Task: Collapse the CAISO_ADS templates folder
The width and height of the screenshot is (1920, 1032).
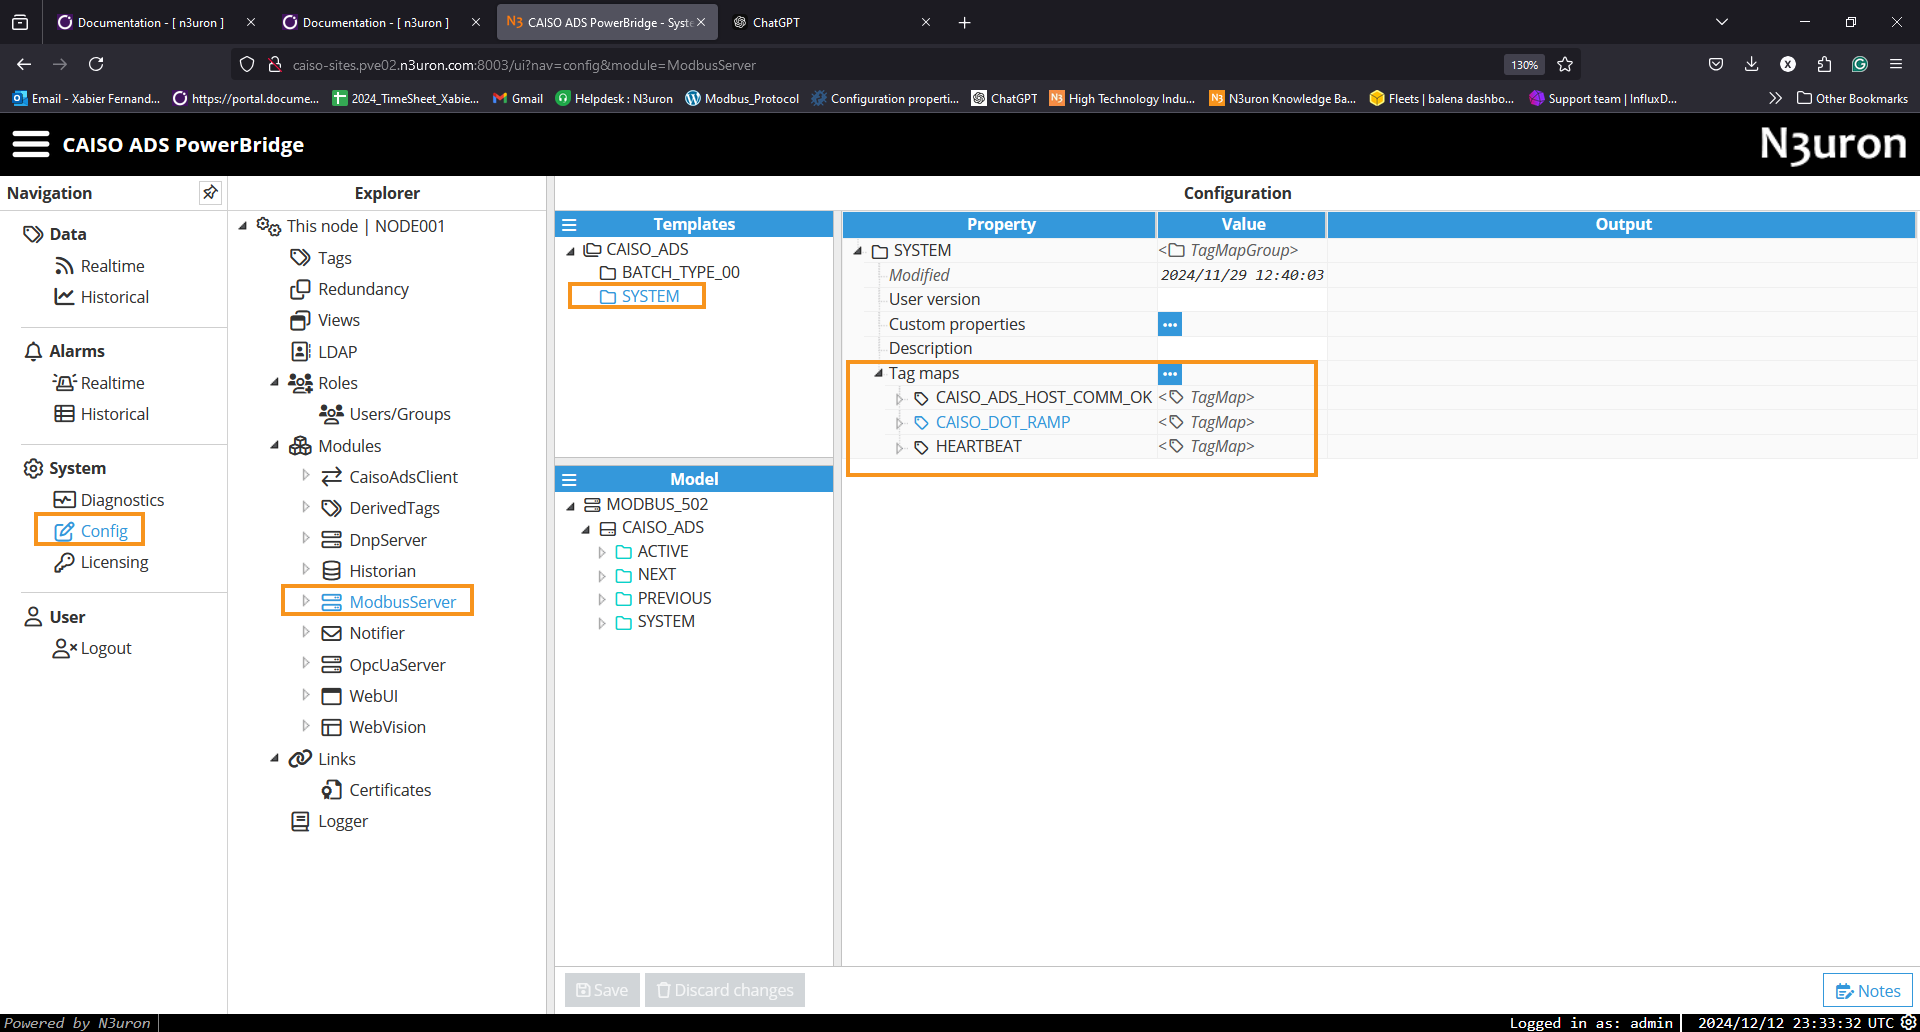Action: pyautogui.click(x=571, y=250)
